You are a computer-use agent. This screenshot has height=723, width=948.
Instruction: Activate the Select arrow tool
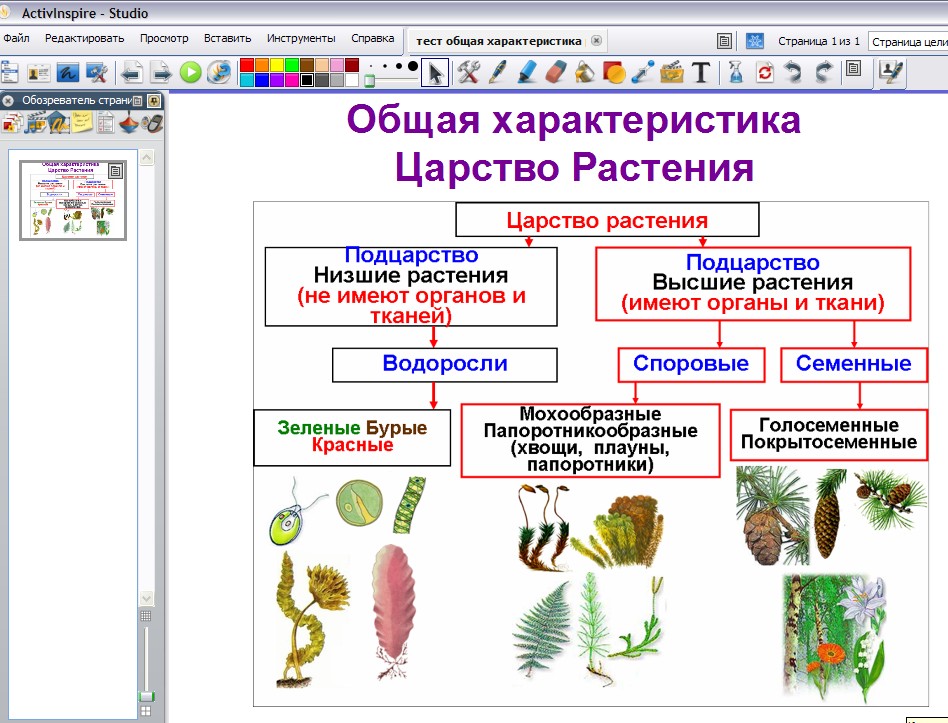coord(435,73)
